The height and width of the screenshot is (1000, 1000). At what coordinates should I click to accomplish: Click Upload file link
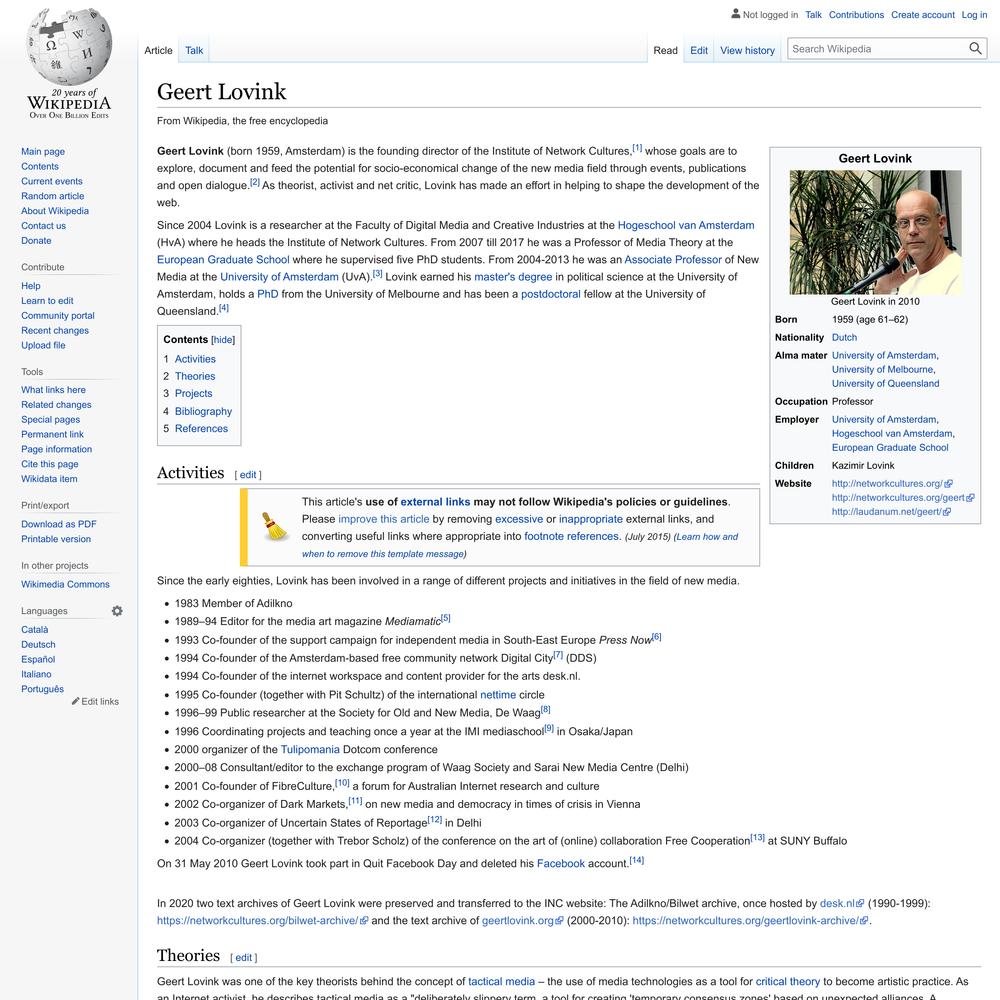(43, 345)
